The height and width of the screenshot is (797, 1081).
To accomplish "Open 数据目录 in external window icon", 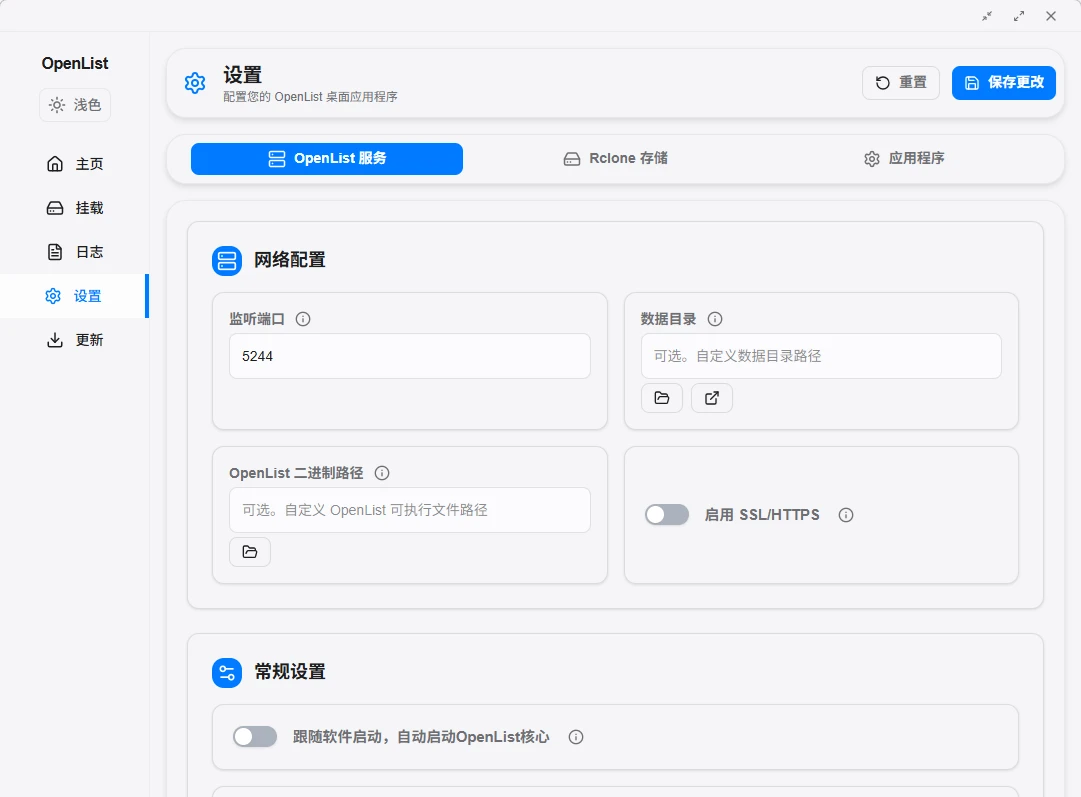I will pos(712,398).
